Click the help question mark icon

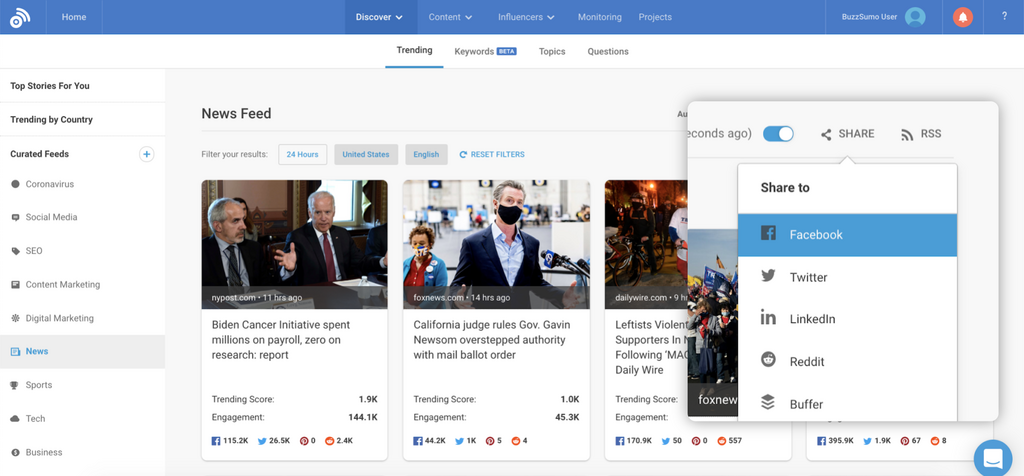(x=1004, y=17)
